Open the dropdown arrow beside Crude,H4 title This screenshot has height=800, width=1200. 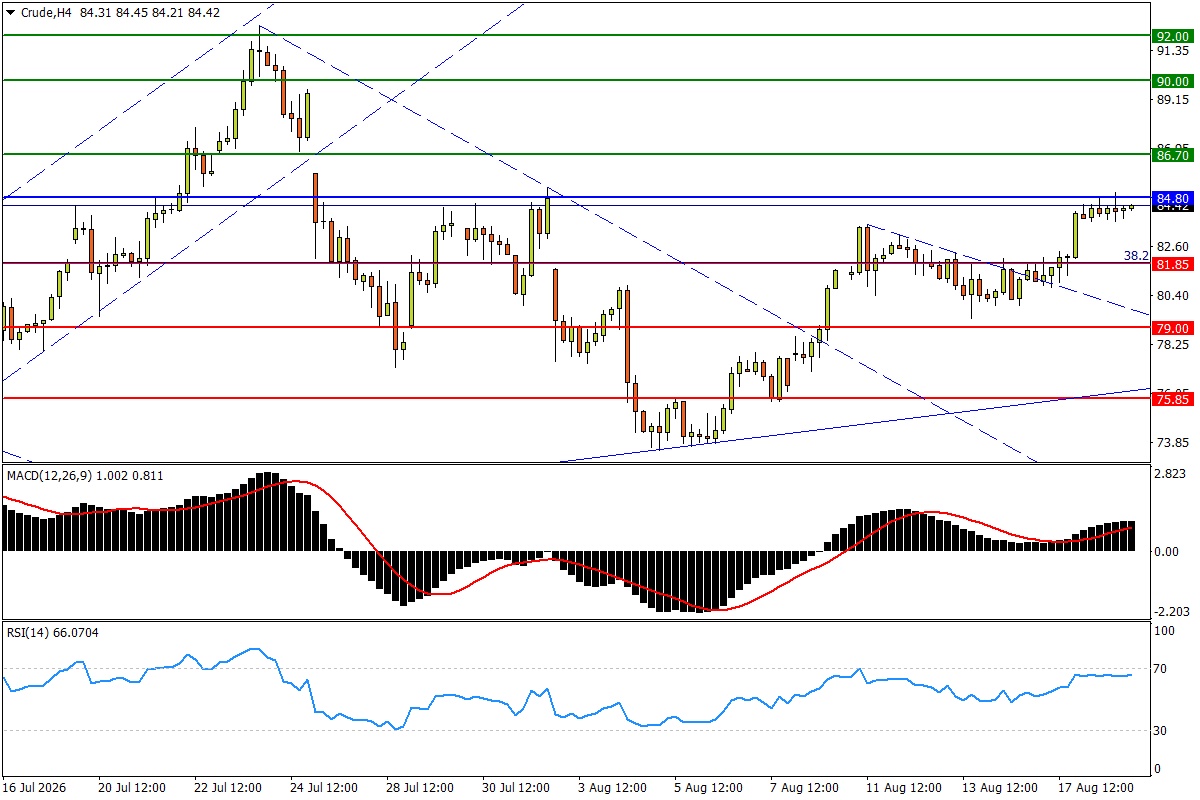coord(10,13)
